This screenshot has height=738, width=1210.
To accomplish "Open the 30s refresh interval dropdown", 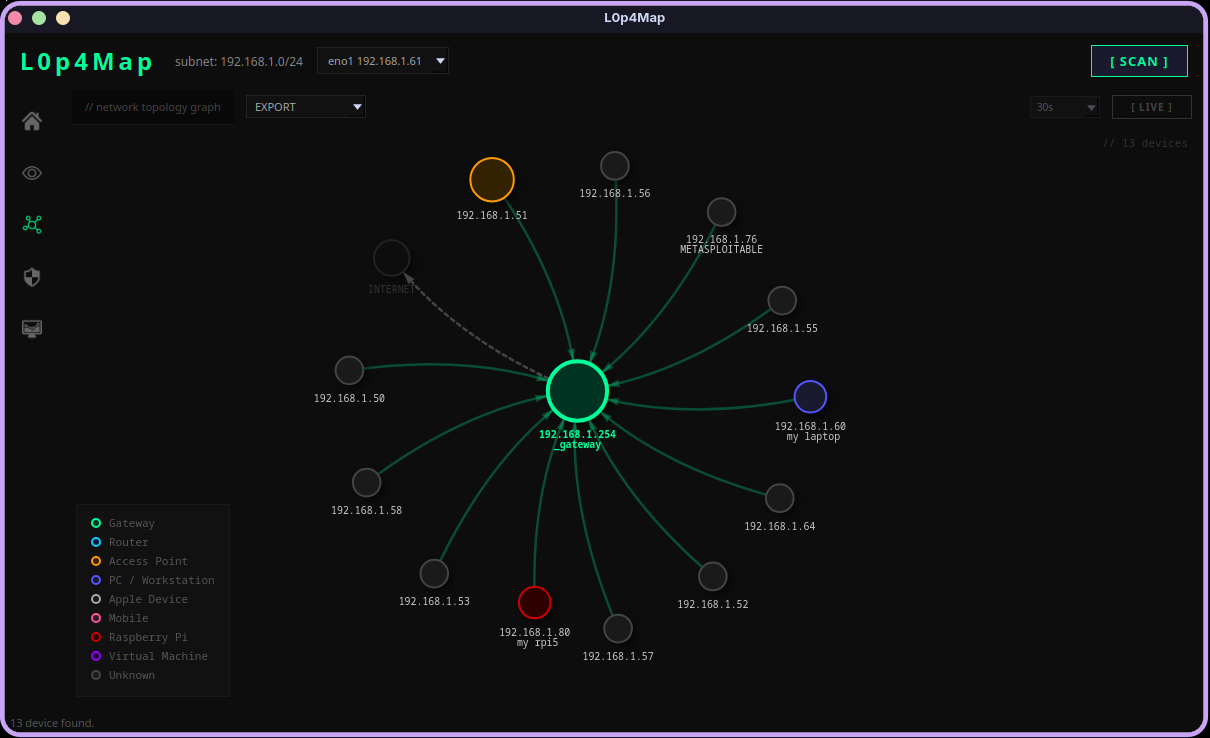I will (x=1064, y=107).
